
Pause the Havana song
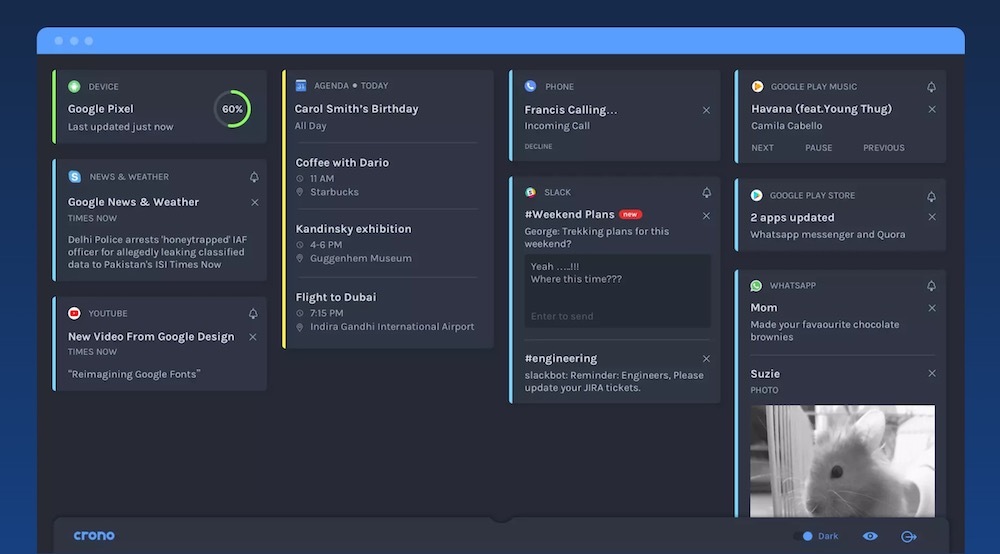(818, 148)
